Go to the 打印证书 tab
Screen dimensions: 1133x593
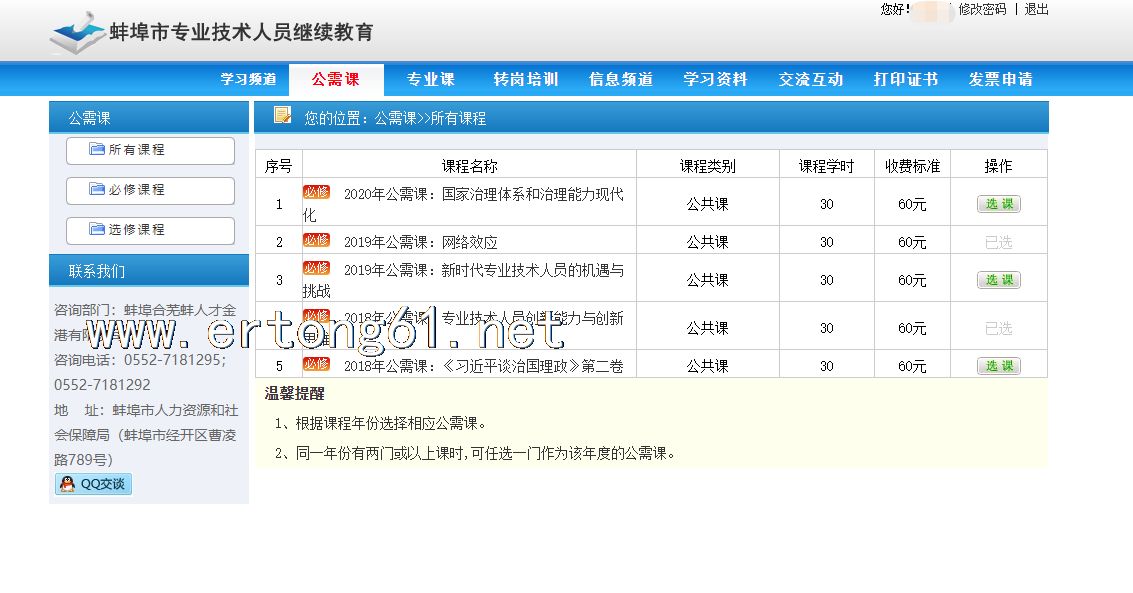pyautogui.click(x=905, y=80)
